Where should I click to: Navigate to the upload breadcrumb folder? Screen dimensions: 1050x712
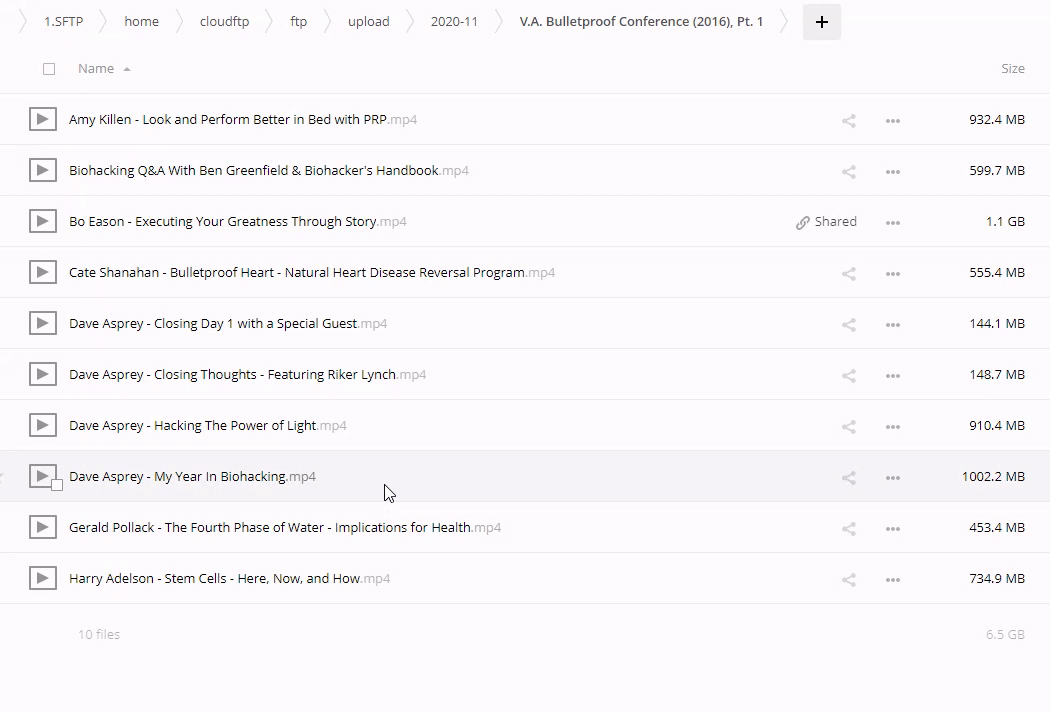[368, 21]
